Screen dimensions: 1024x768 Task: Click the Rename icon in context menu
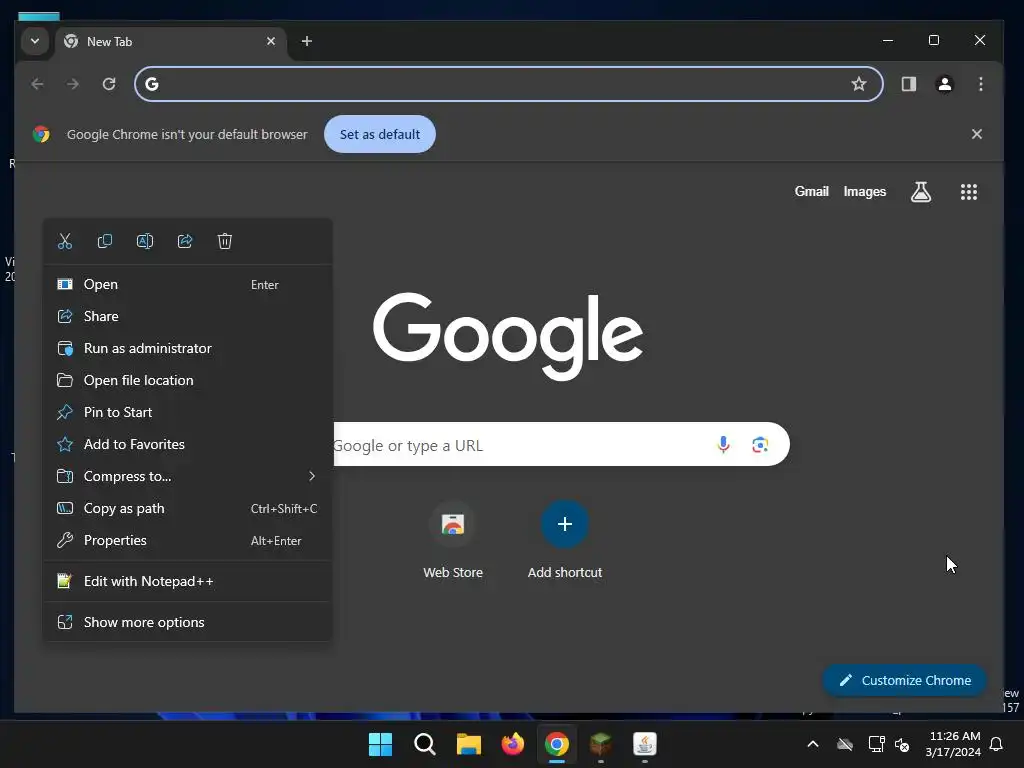[145, 242]
